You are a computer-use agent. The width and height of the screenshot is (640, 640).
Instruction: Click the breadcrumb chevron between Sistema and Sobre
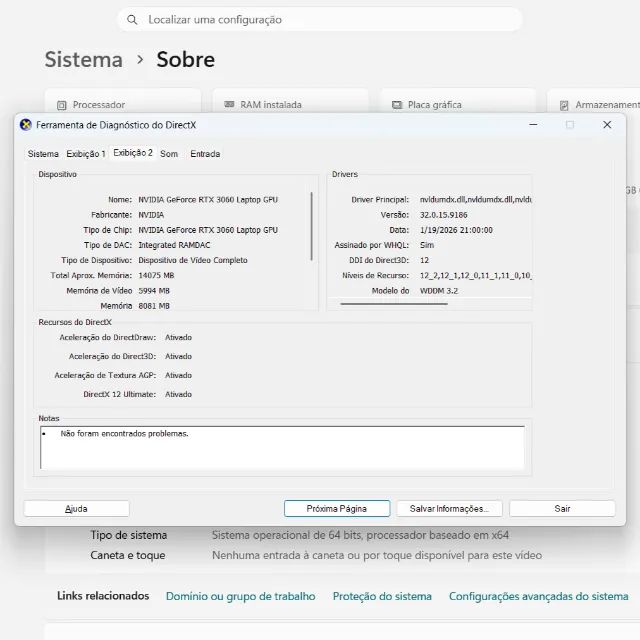click(140, 60)
